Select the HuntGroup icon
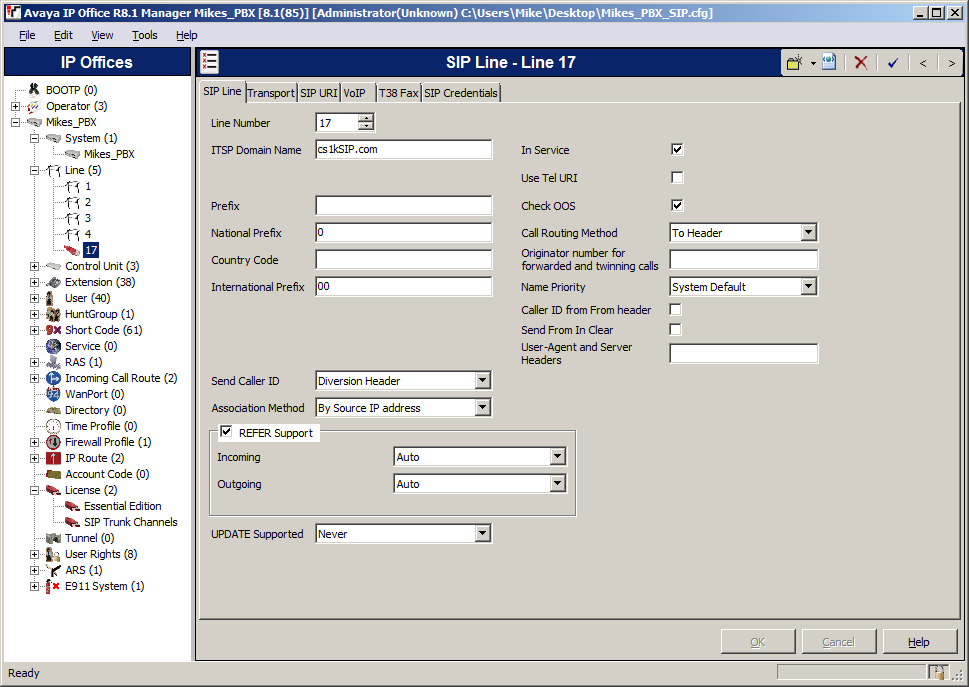The image size is (969, 687). (54, 314)
